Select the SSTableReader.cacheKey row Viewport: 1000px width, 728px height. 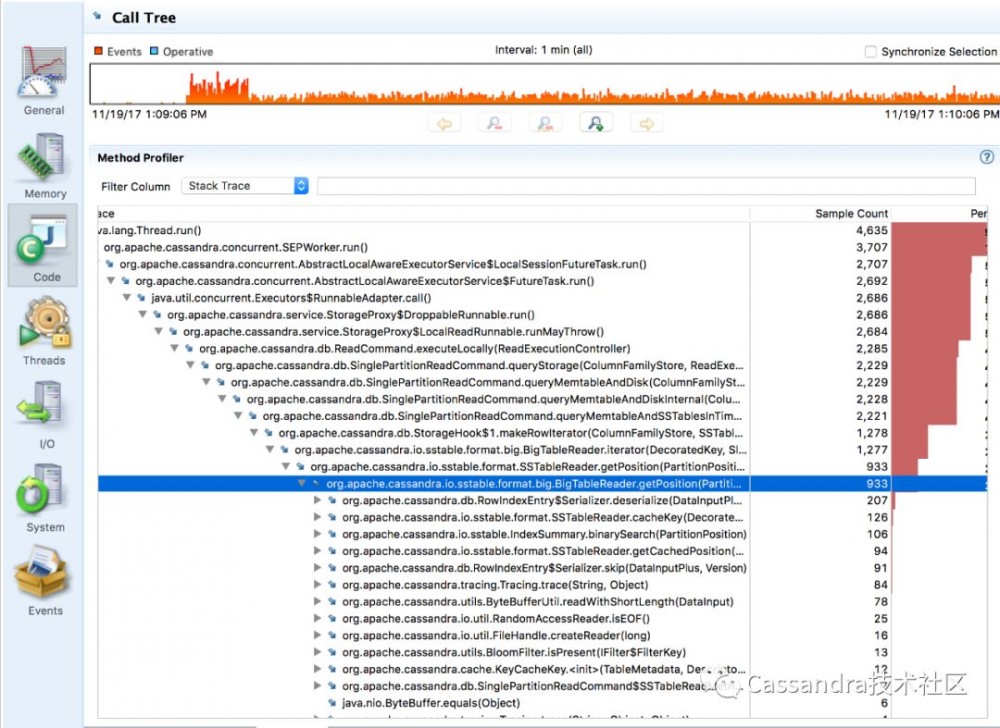click(x=542, y=518)
